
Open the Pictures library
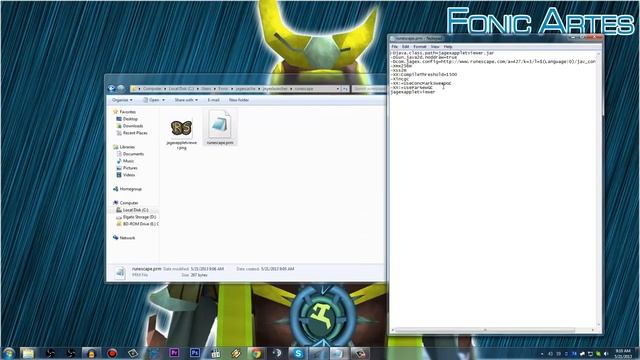pyautogui.click(x=130, y=168)
